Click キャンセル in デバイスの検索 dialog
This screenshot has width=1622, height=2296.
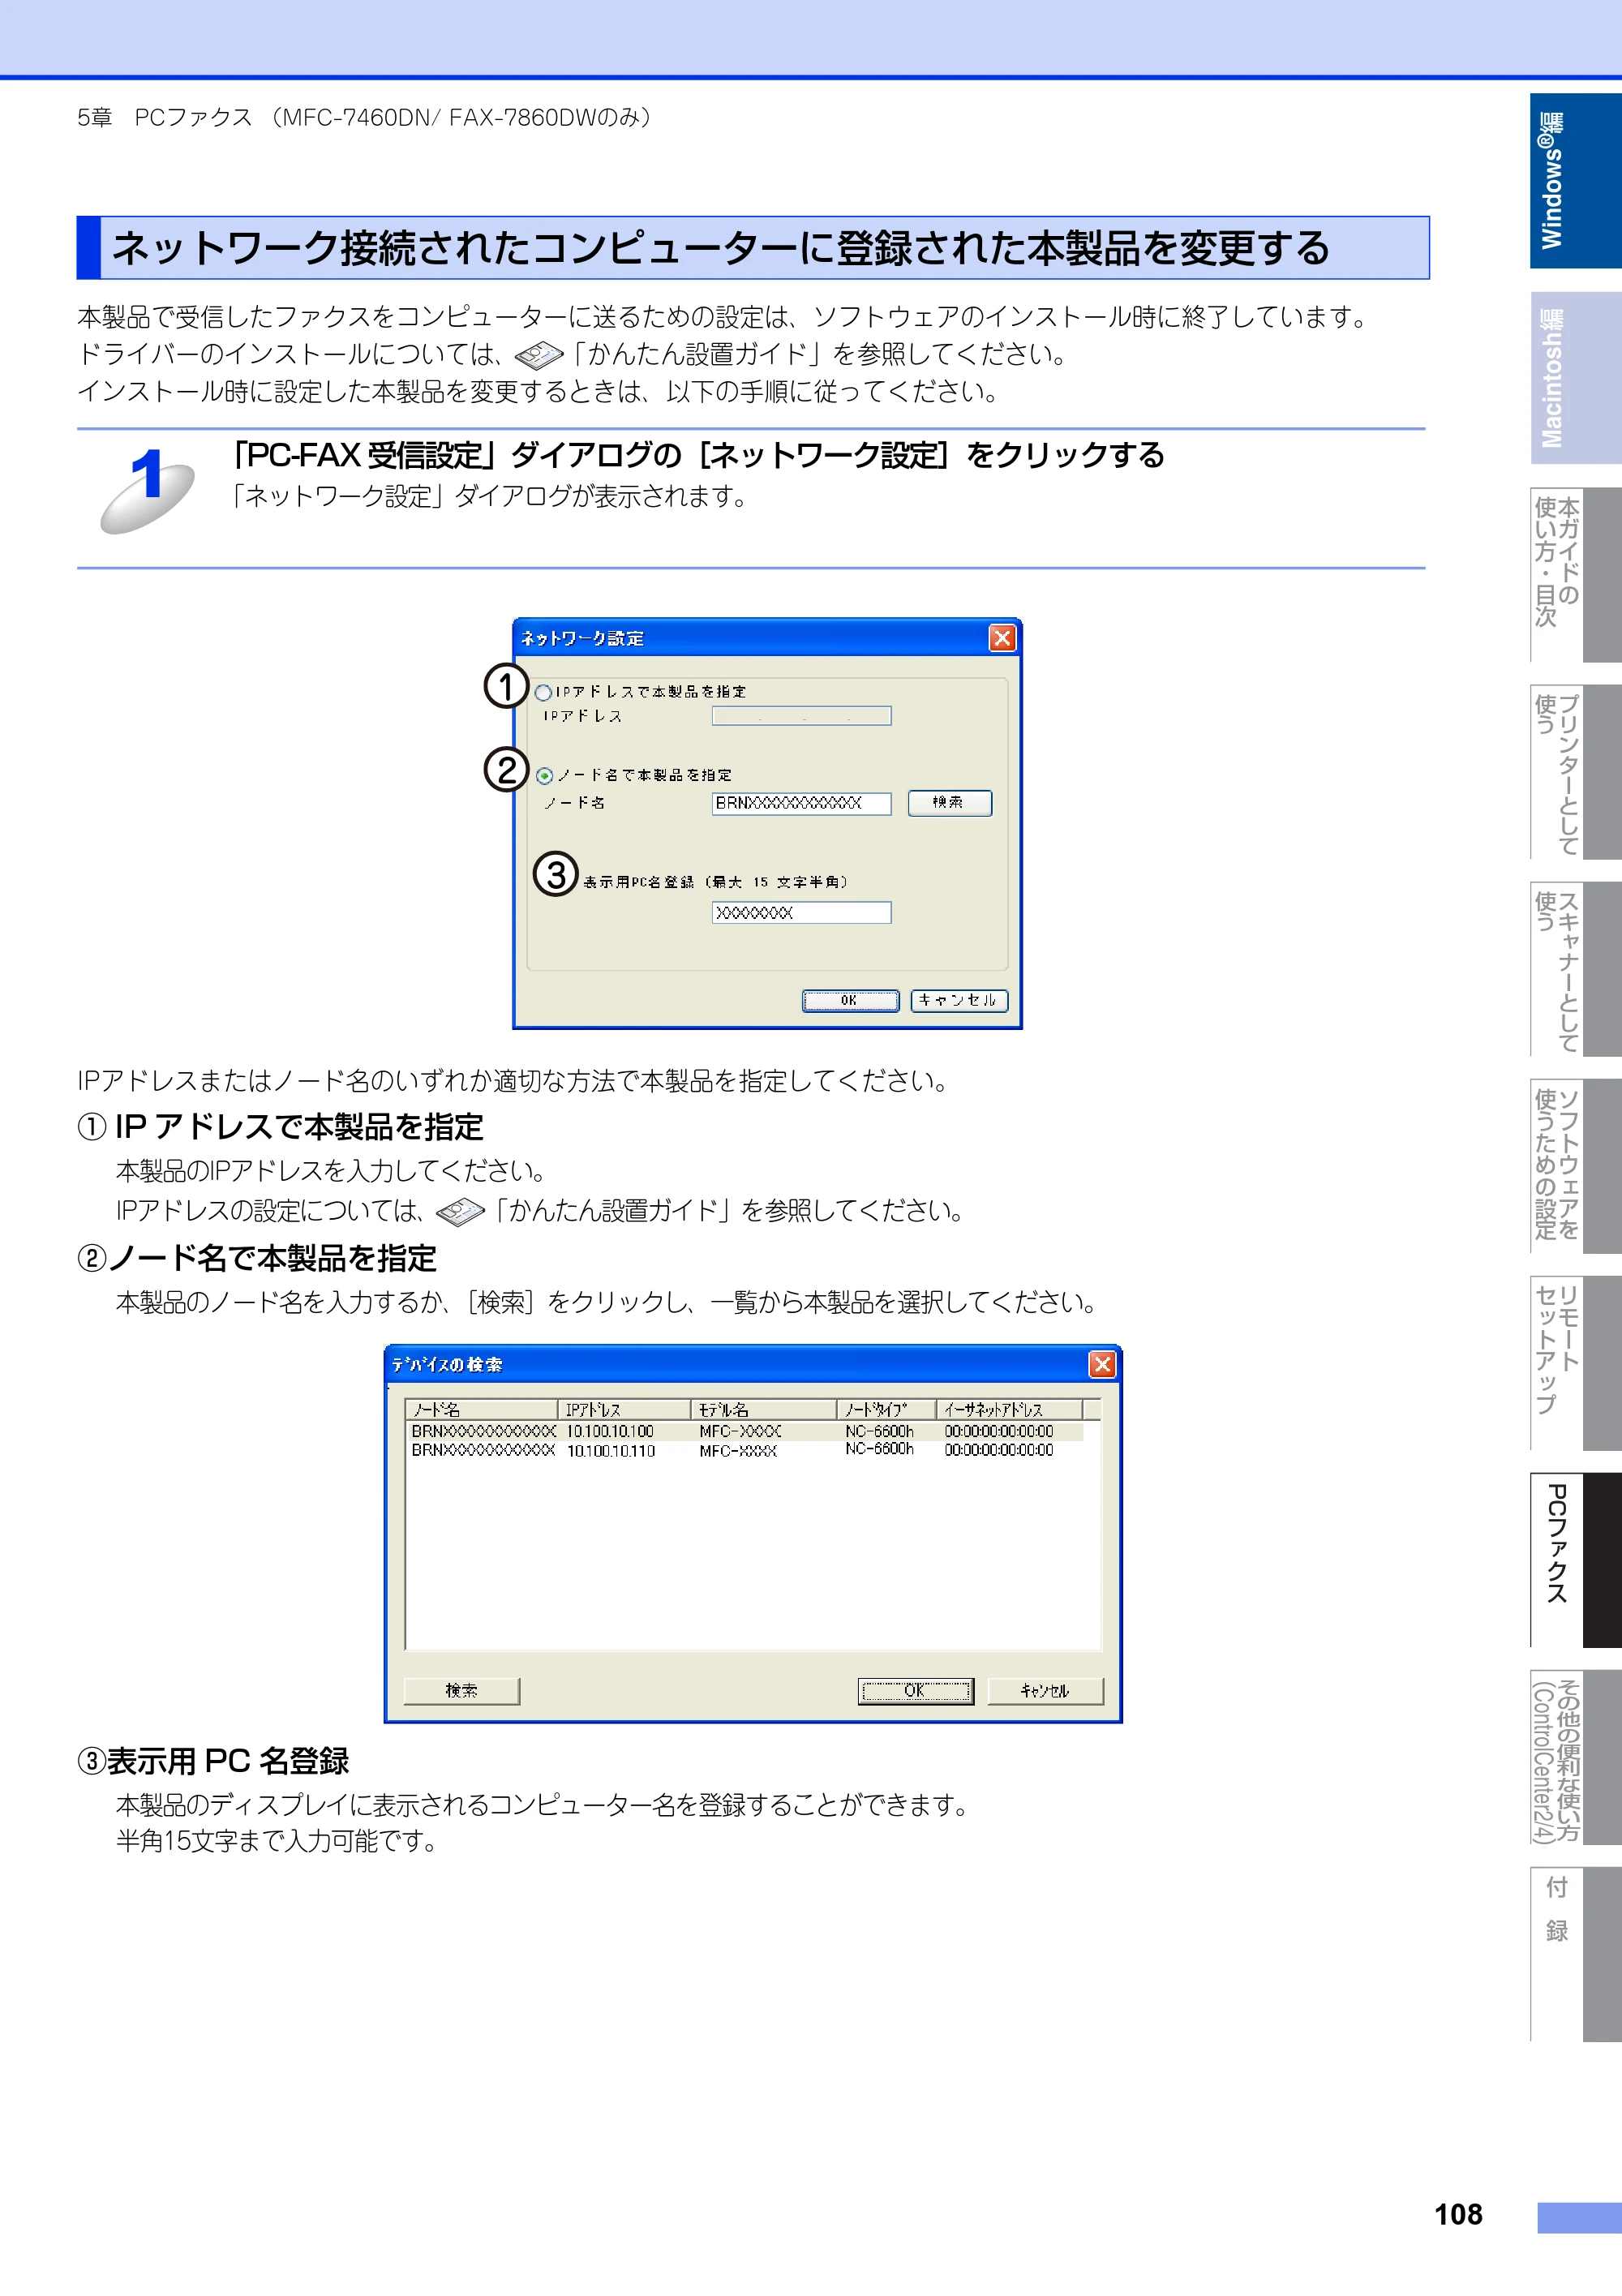click(1045, 1691)
